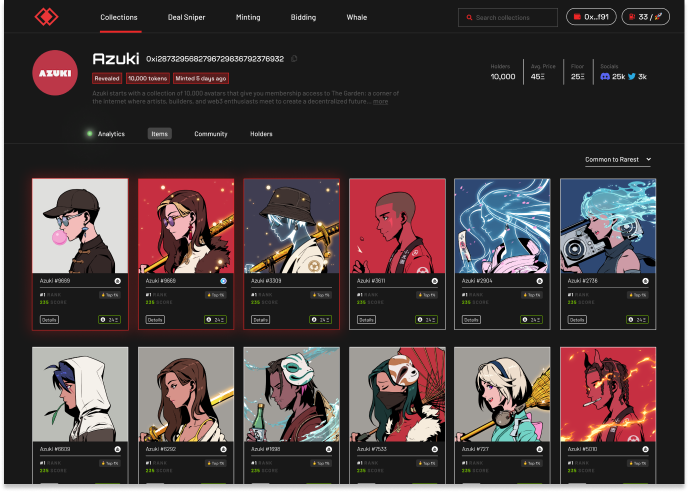Open the wallet 0x...f91 menu

click(x=591, y=17)
